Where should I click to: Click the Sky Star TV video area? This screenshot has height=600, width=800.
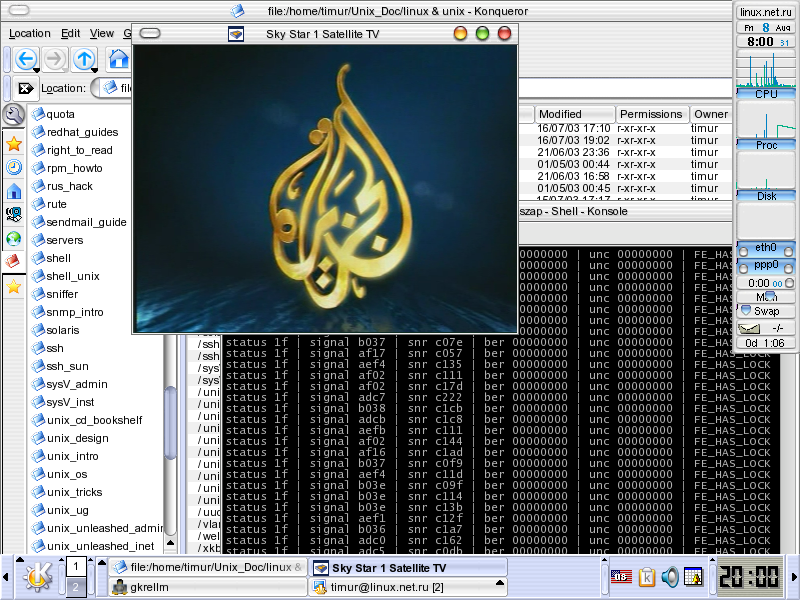[325, 189]
